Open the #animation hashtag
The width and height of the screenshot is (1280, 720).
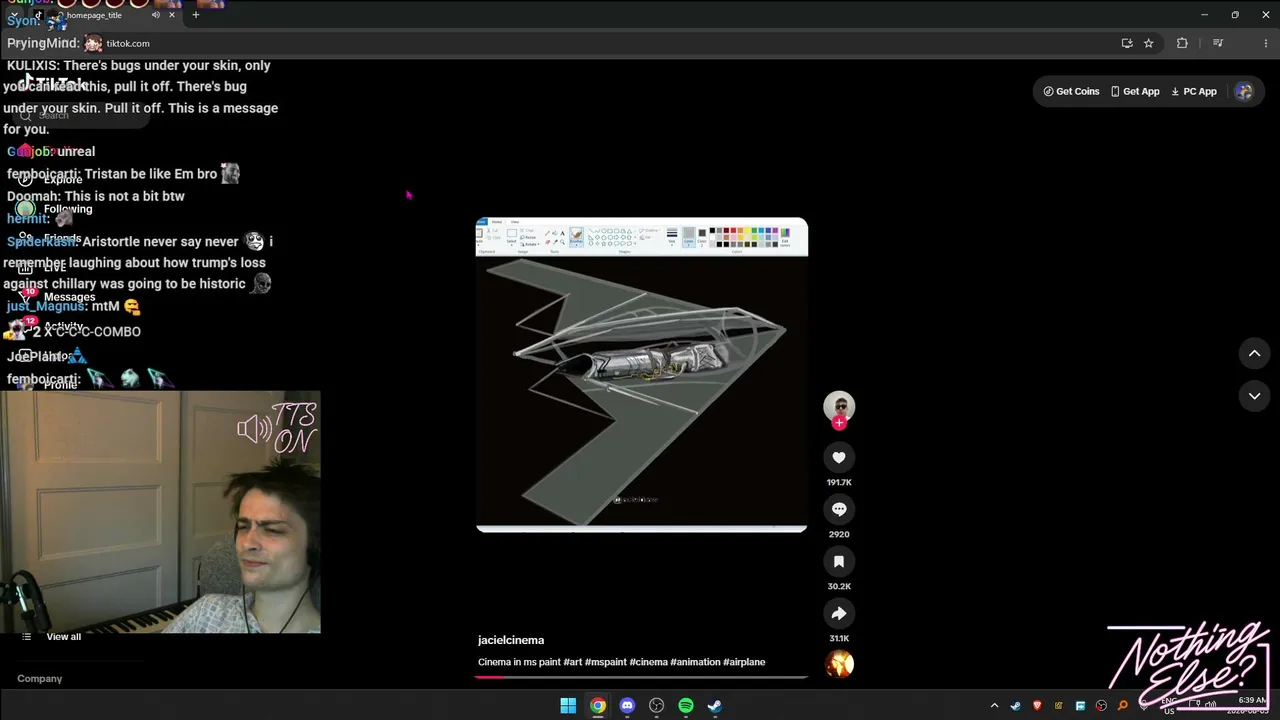[x=695, y=662]
